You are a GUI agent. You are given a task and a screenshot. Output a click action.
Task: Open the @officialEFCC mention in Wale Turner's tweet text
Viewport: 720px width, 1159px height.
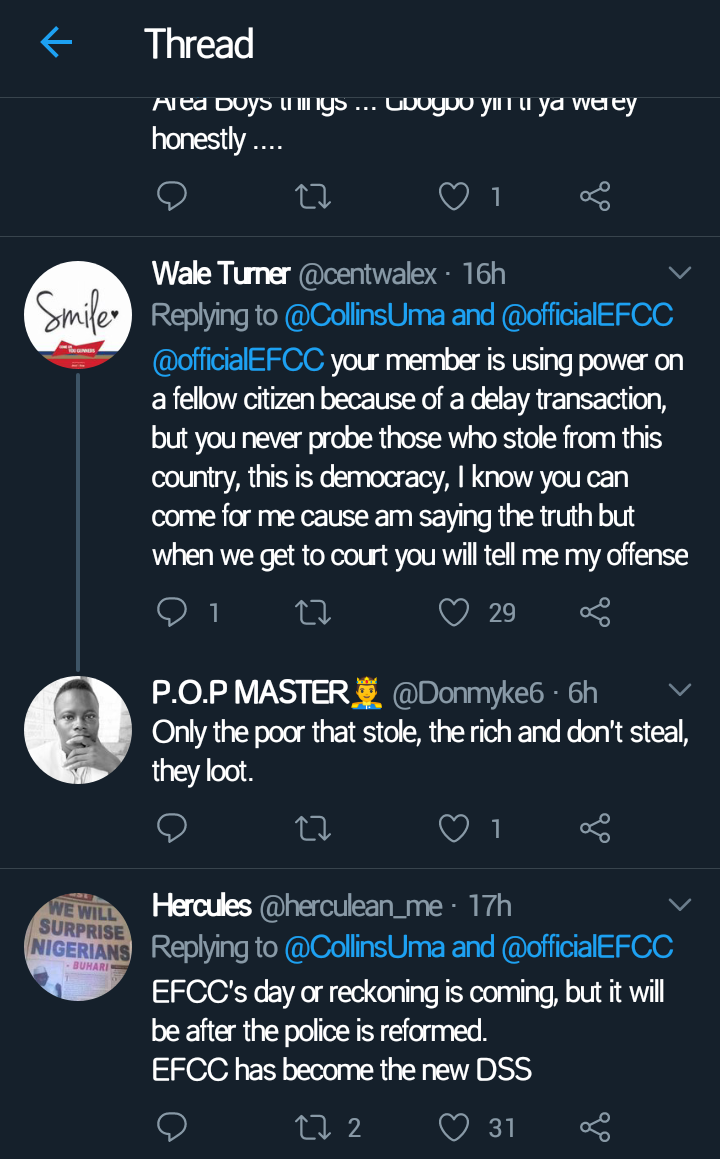click(x=237, y=359)
